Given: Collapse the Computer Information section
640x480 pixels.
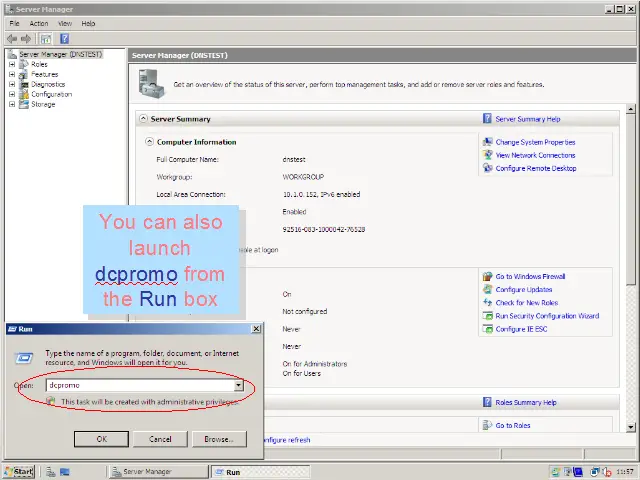Looking at the screenshot, I should point(149,142).
